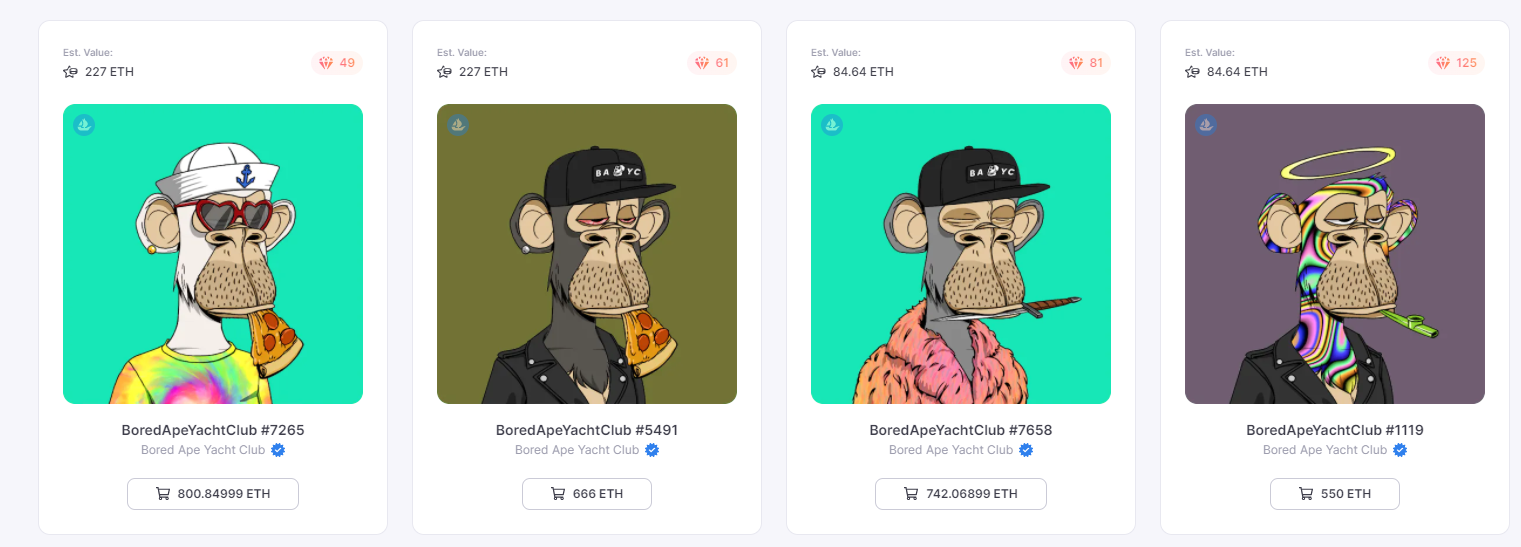Image resolution: width=1521 pixels, height=547 pixels.
Task: Click OpenSea badge on BoredApe #7658 image
Action: 832,125
